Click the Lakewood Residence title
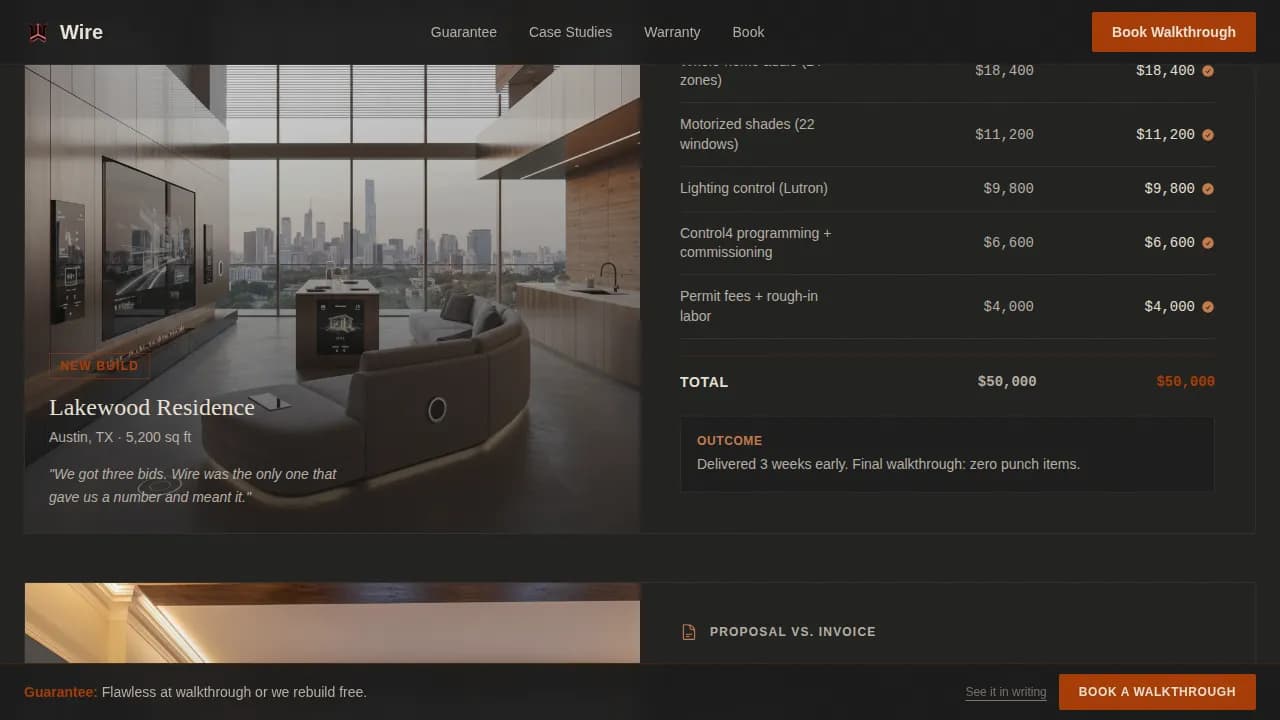This screenshot has width=1280, height=720. (152, 407)
